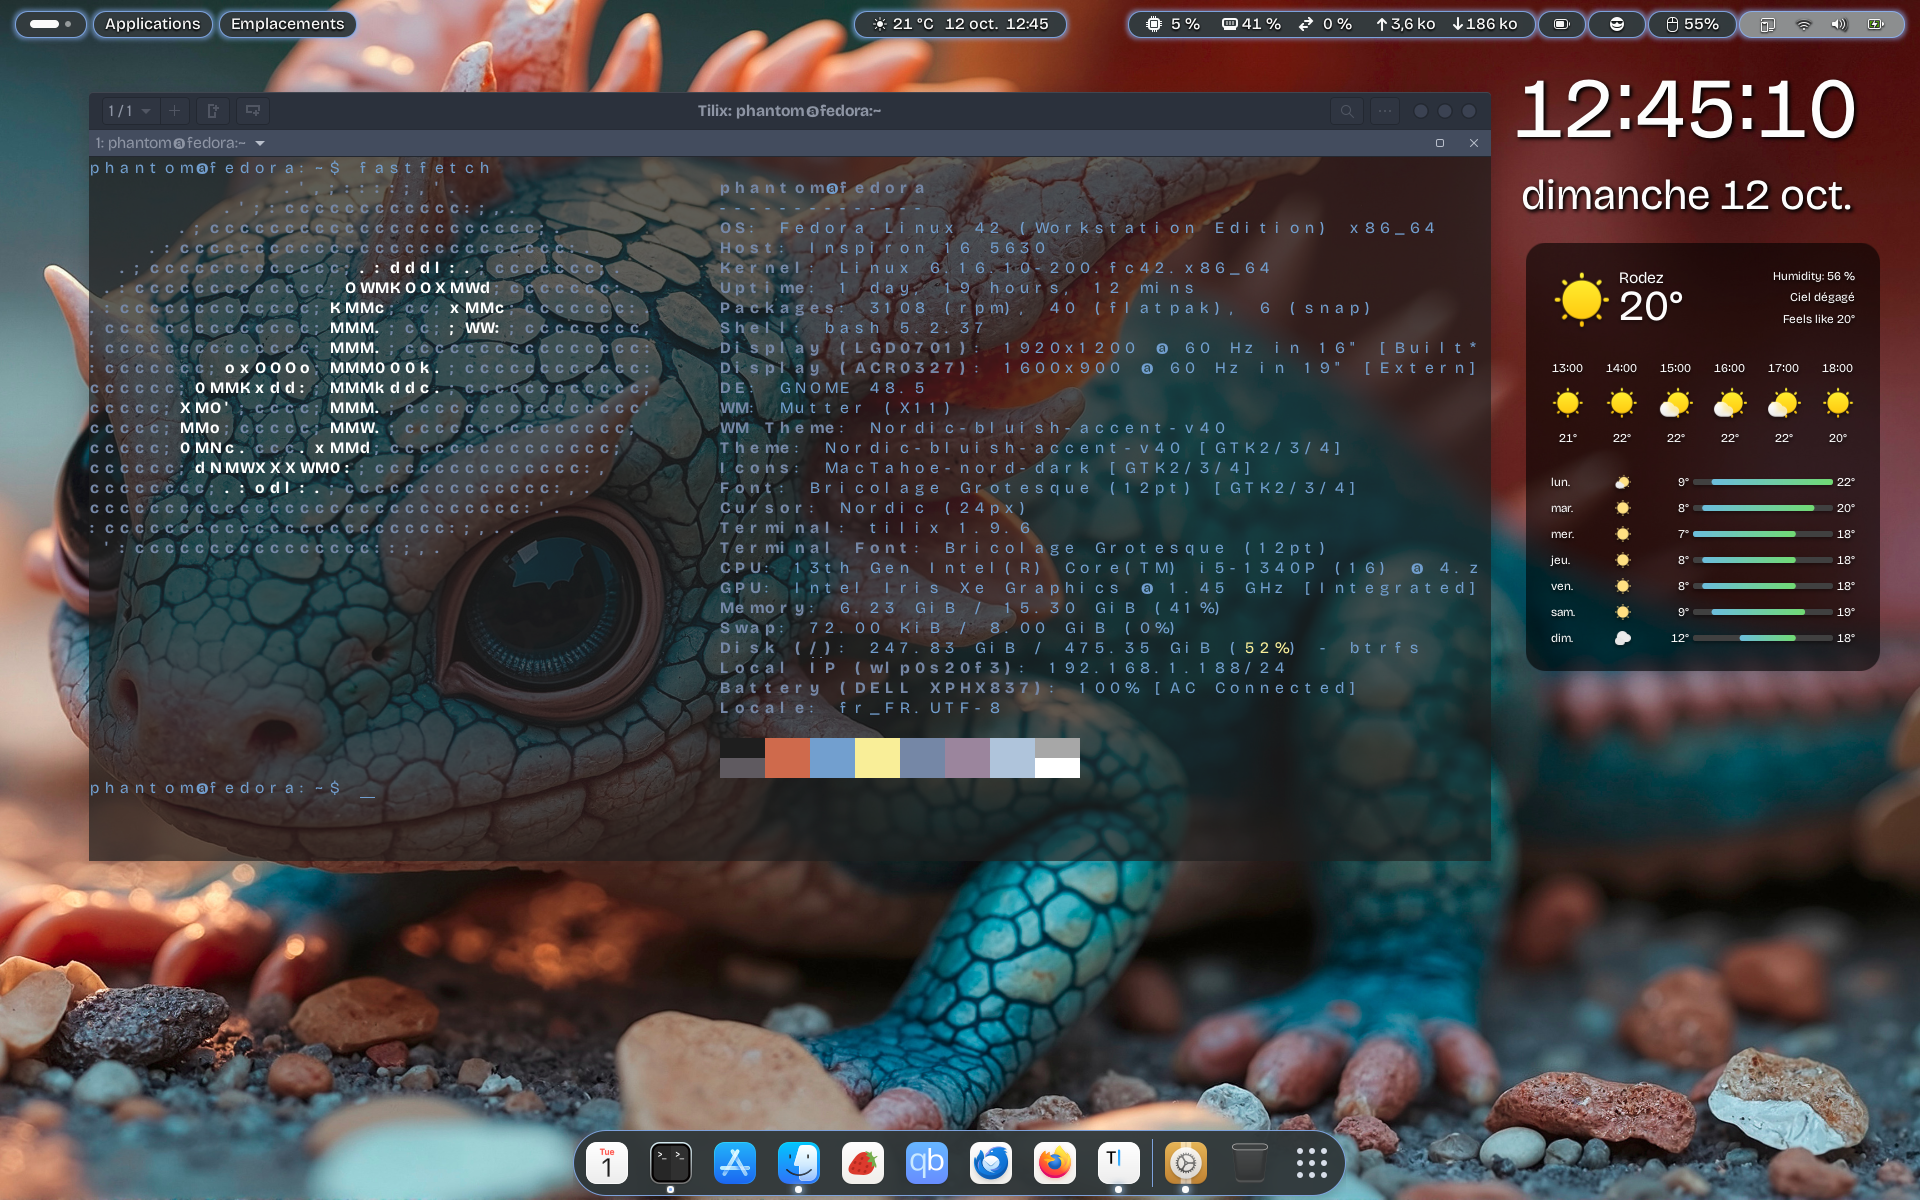Image resolution: width=1920 pixels, height=1200 pixels.
Task: Show applications grid from the dock
Action: click(x=1311, y=1163)
